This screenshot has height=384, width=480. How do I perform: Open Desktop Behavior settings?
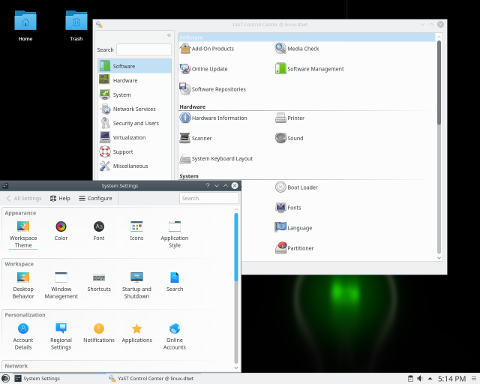coord(23,285)
